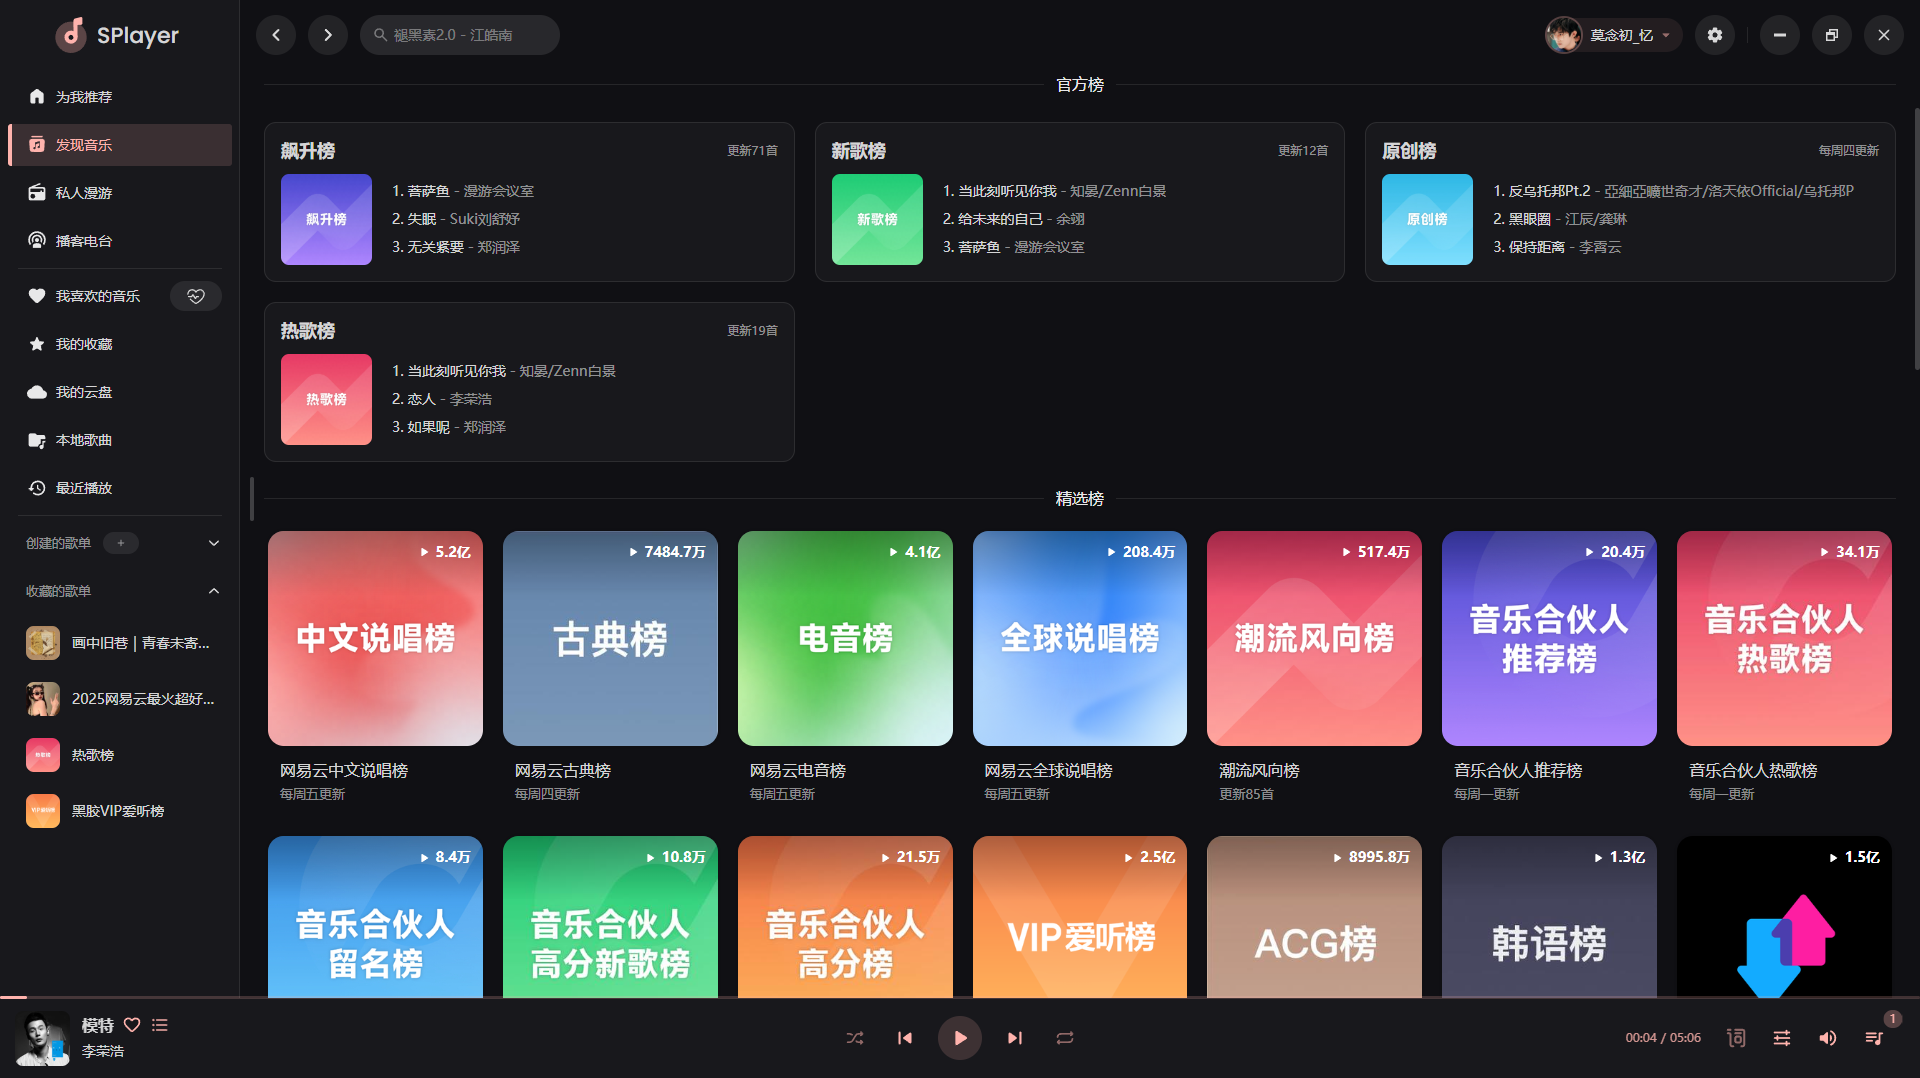Favorite the current song 模特 with the heart
Viewport: 1920px width, 1078px height.
[x=133, y=1025]
